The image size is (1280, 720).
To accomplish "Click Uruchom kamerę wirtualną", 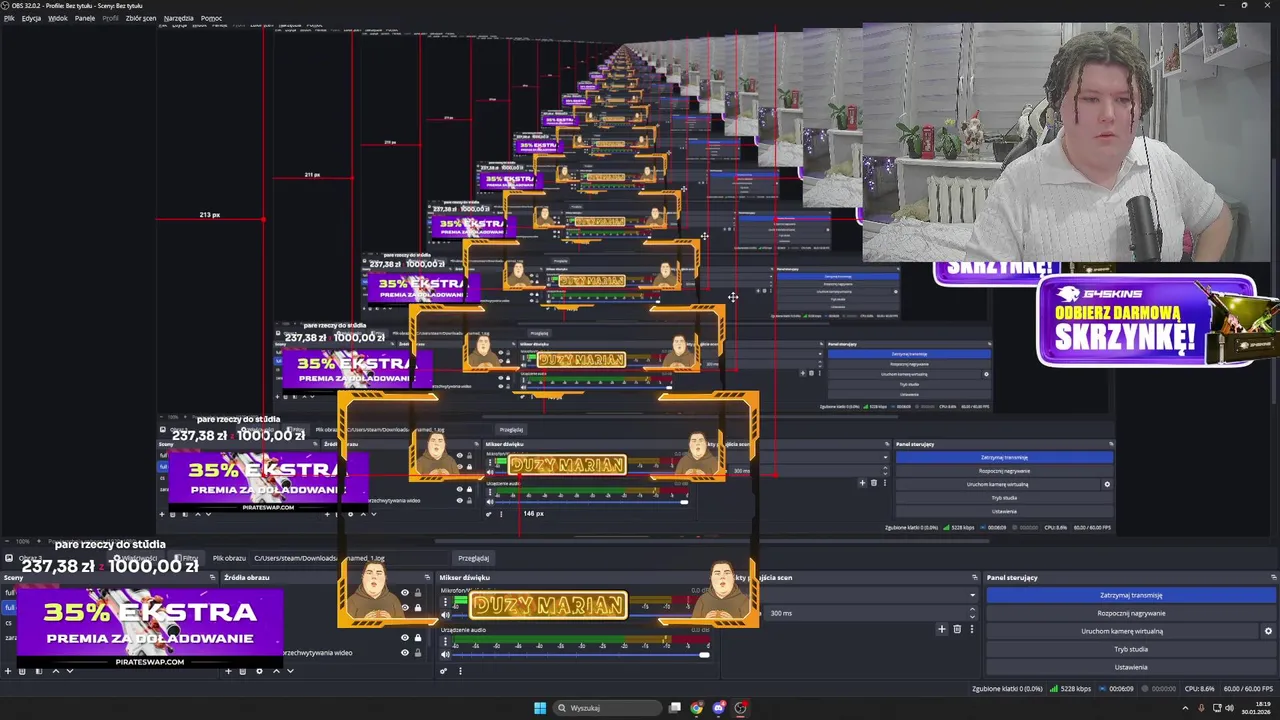I will tap(1122, 631).
